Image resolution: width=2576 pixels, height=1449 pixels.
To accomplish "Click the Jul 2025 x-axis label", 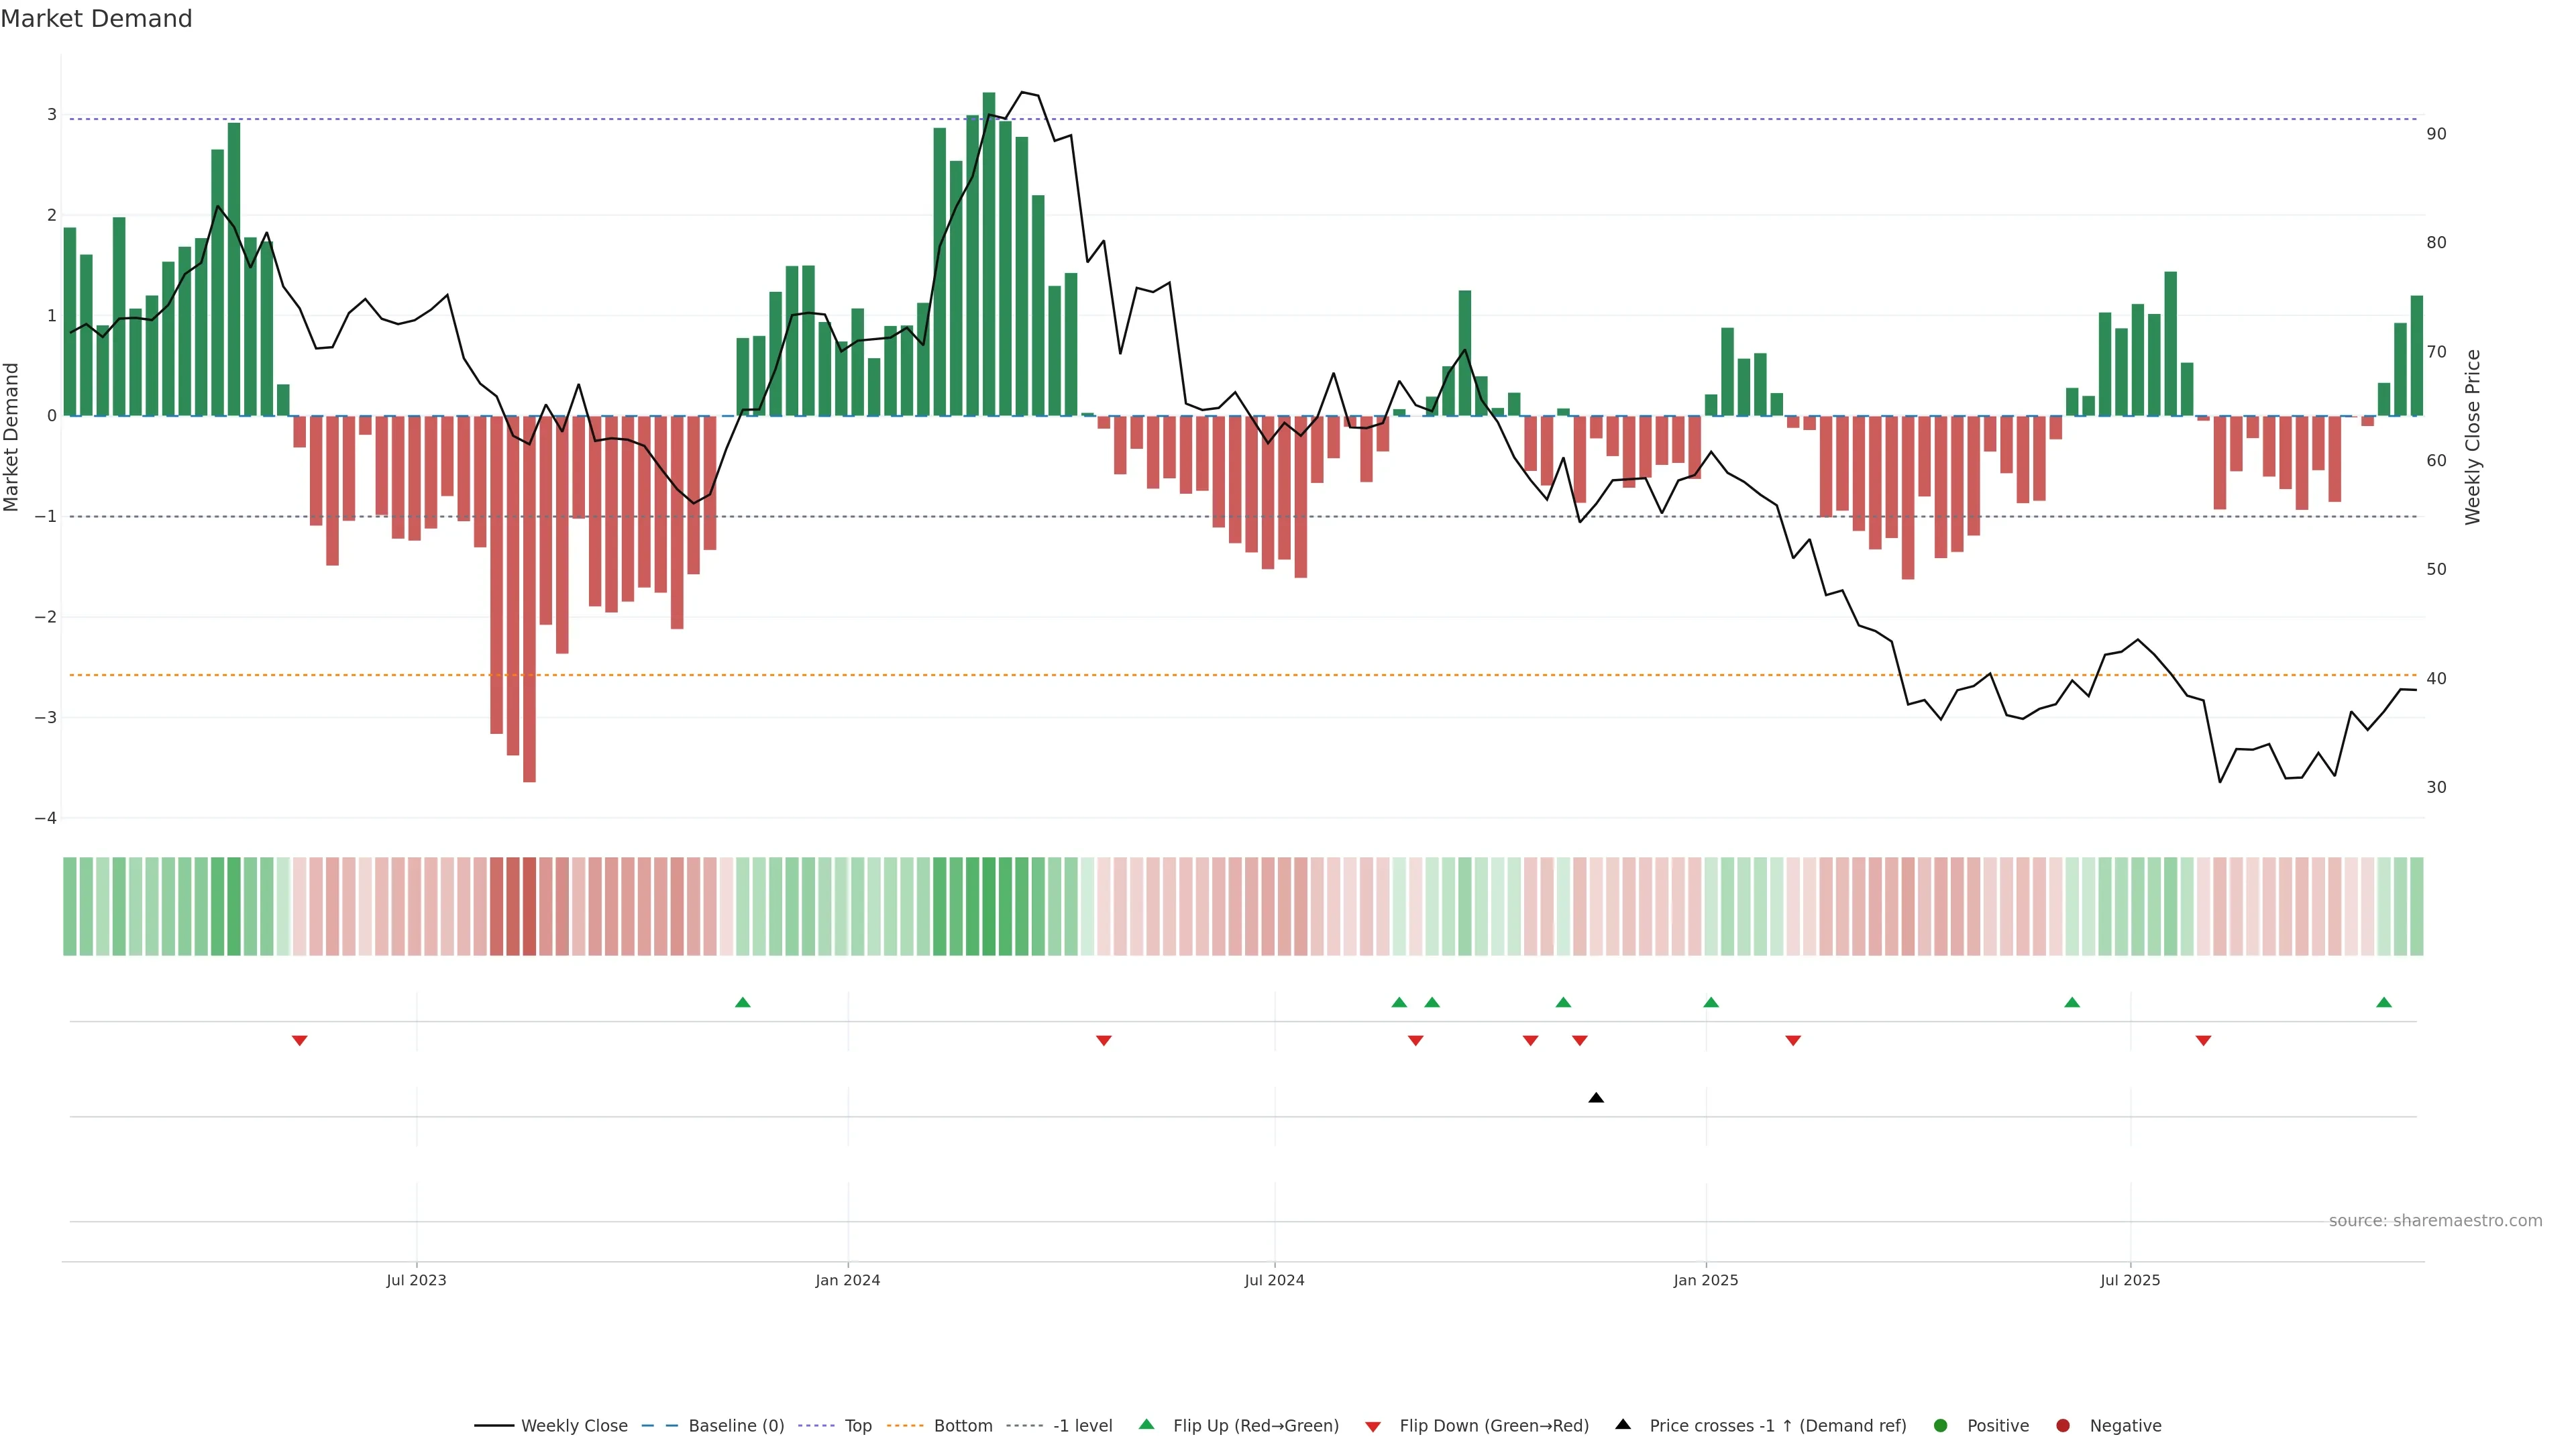I will pyautogui.click(x=2130, y=1281).
